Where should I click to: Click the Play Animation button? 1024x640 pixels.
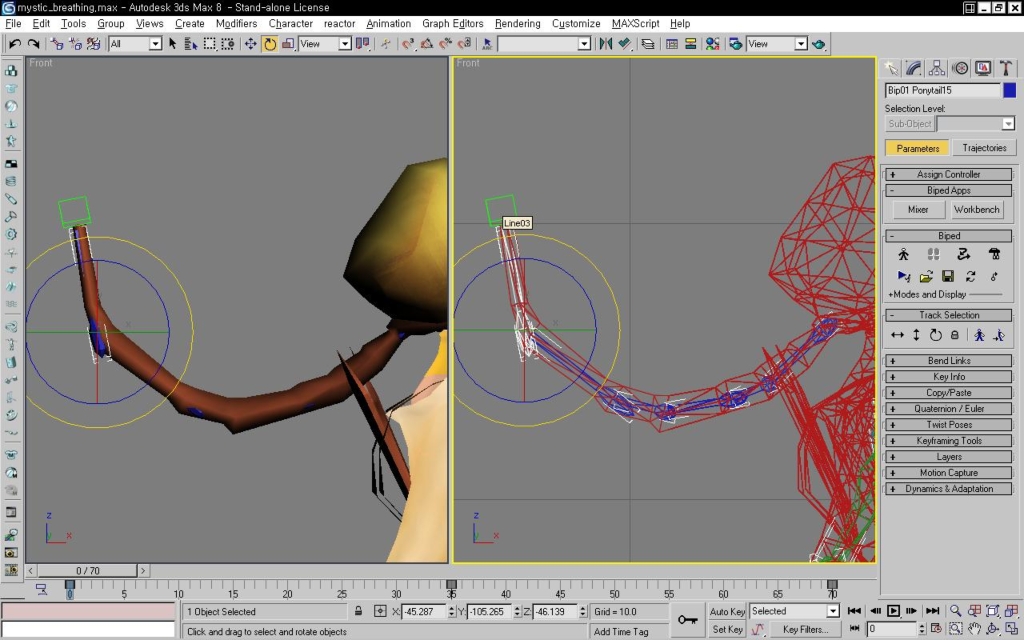893,611
